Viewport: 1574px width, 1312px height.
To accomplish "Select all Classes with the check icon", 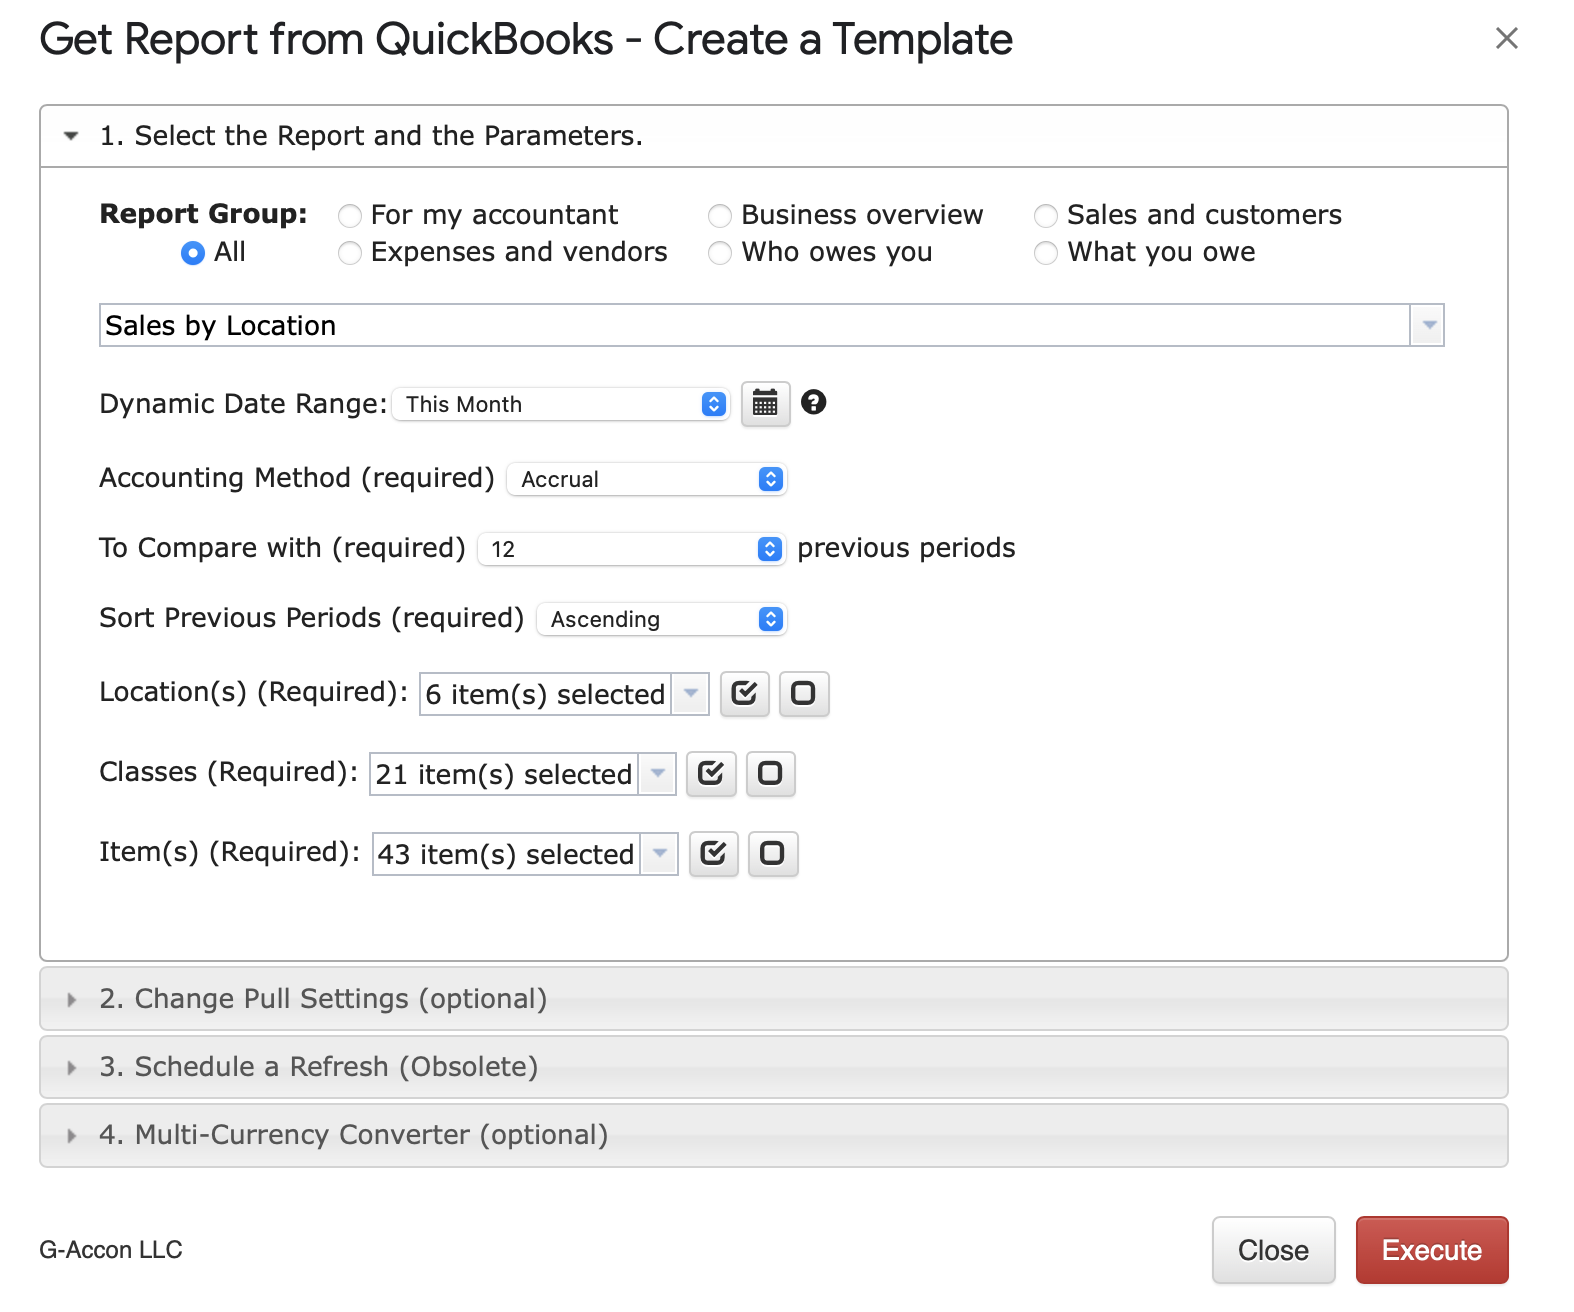I will pos(711,773).
